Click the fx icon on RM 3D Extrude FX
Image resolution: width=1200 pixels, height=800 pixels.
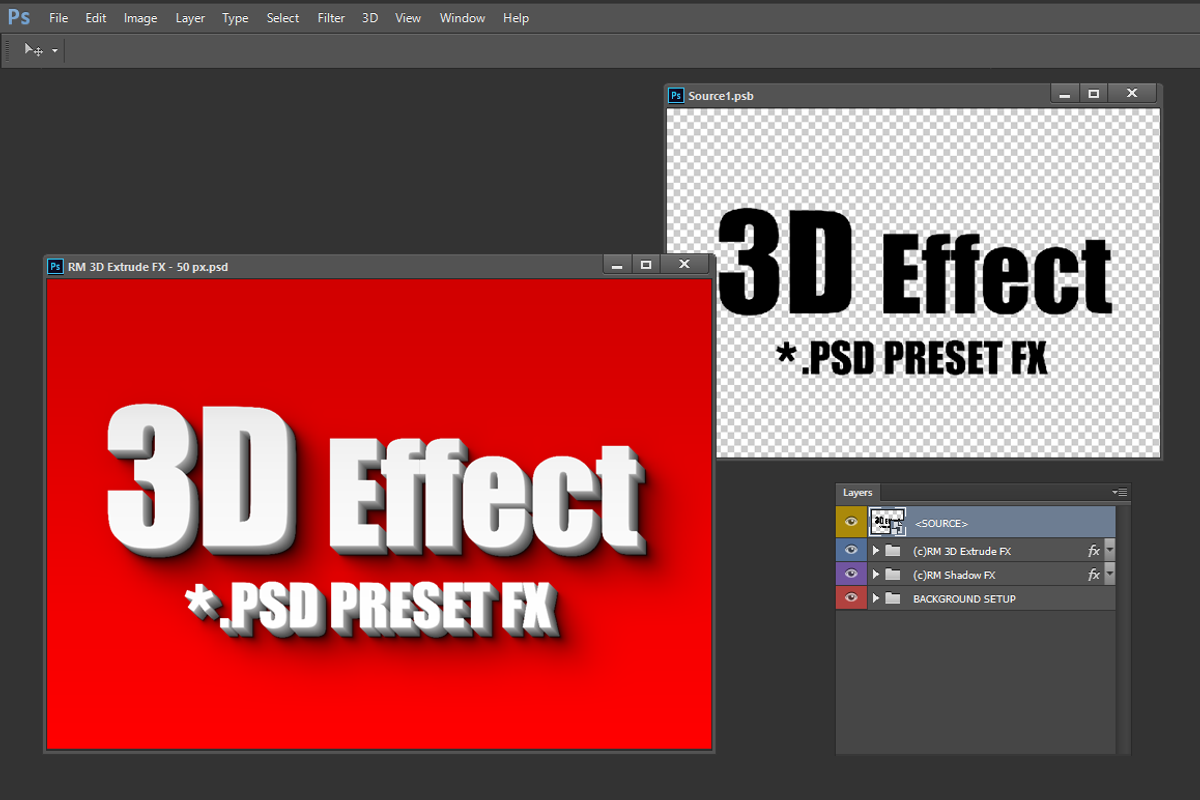1093,551
